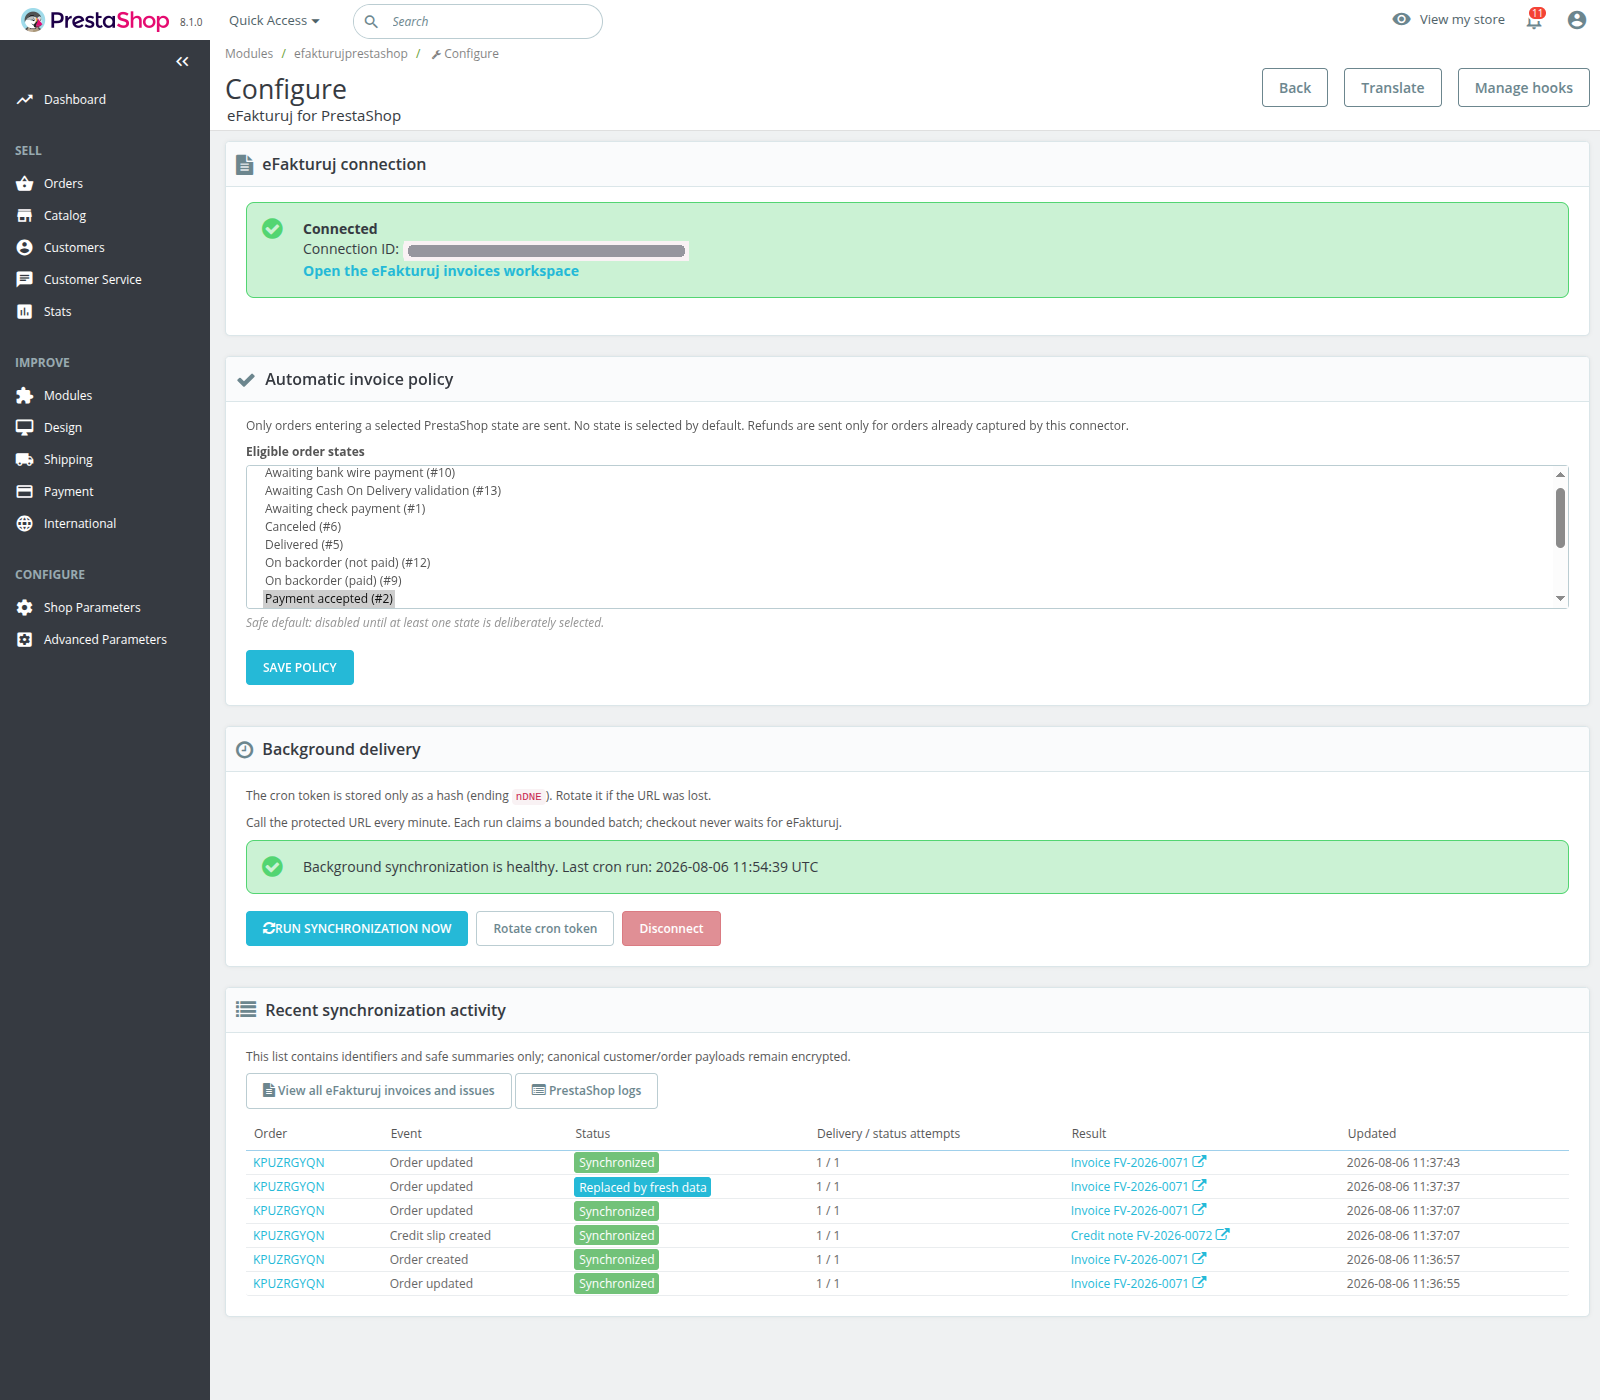This screenshot has height=1400, width=1600.
Task: Click the Design monitor icon
Action: coord(25,428)
